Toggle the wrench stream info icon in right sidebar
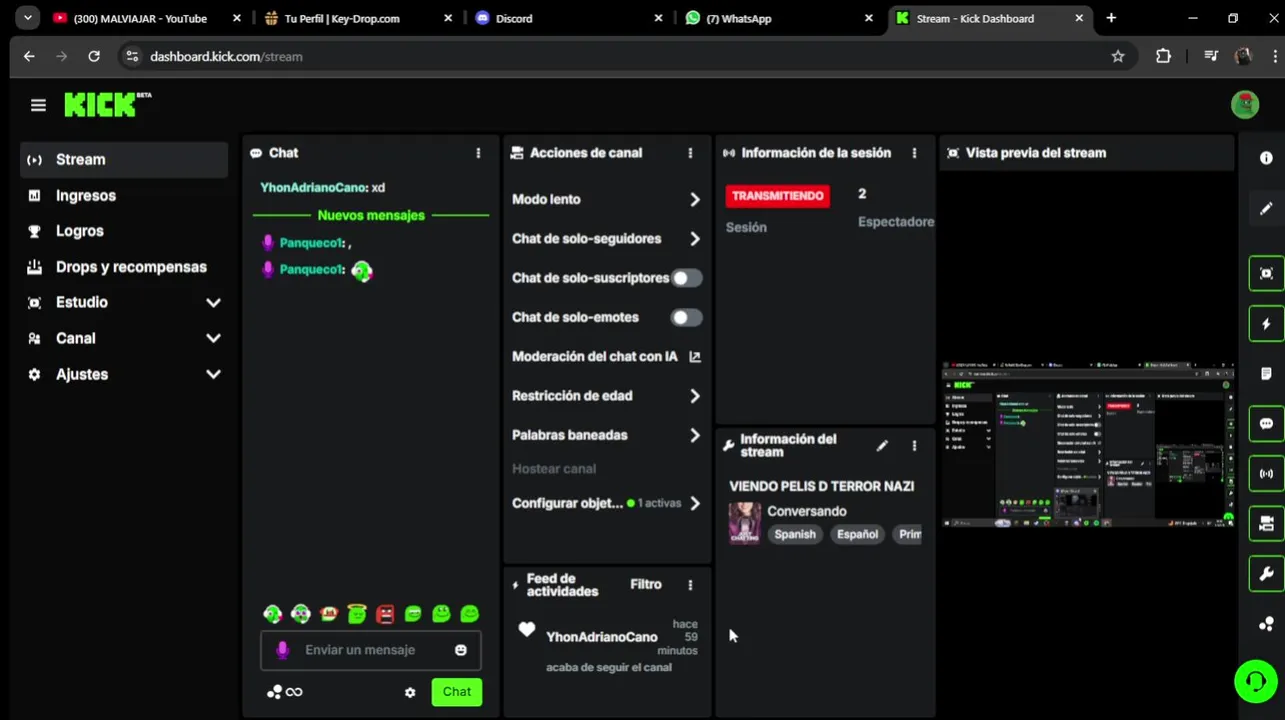The width and height of the screenshot is (1285, 720). [1266, 574]
